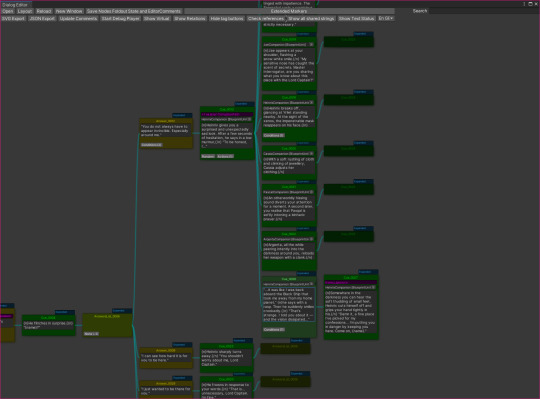This screenshot has width=540, height=399.
Task: Click the Open button in the toolbar
Action: [8, 11]
